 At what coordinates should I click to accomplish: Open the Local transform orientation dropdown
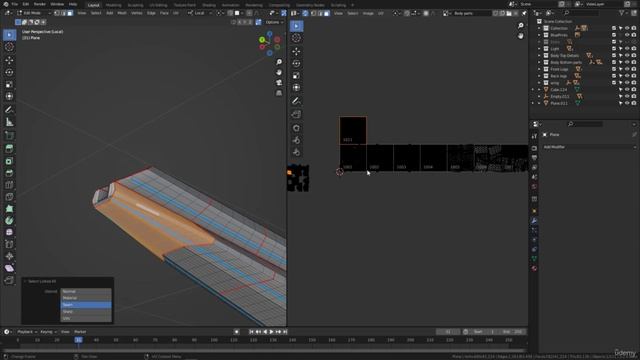[x=199, y=13]
